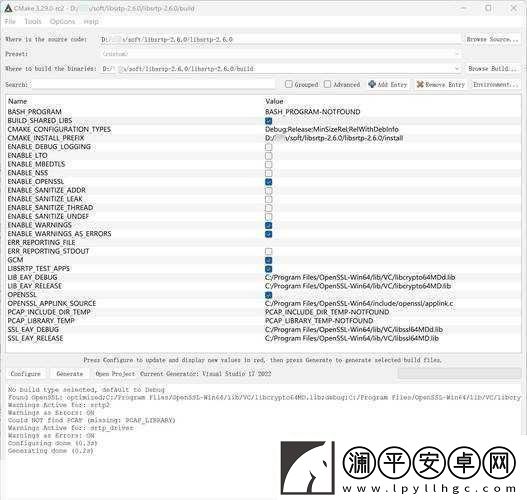Uncheck ENABLE_OPENSSL checkbox
The image size is (527, 500).
tap(268, 182)
